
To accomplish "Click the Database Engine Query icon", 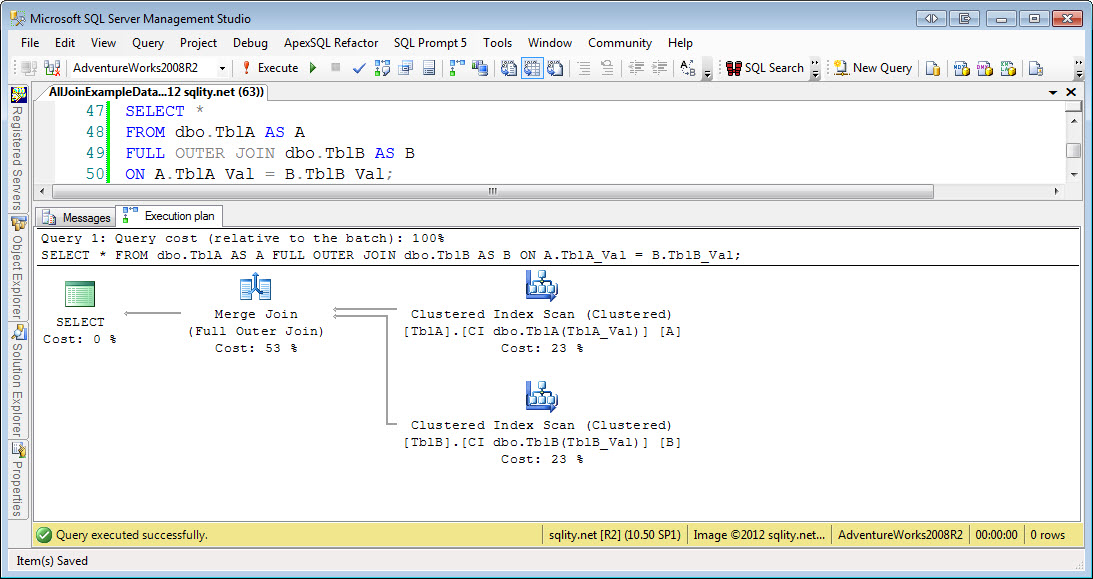I will (933, 68).
